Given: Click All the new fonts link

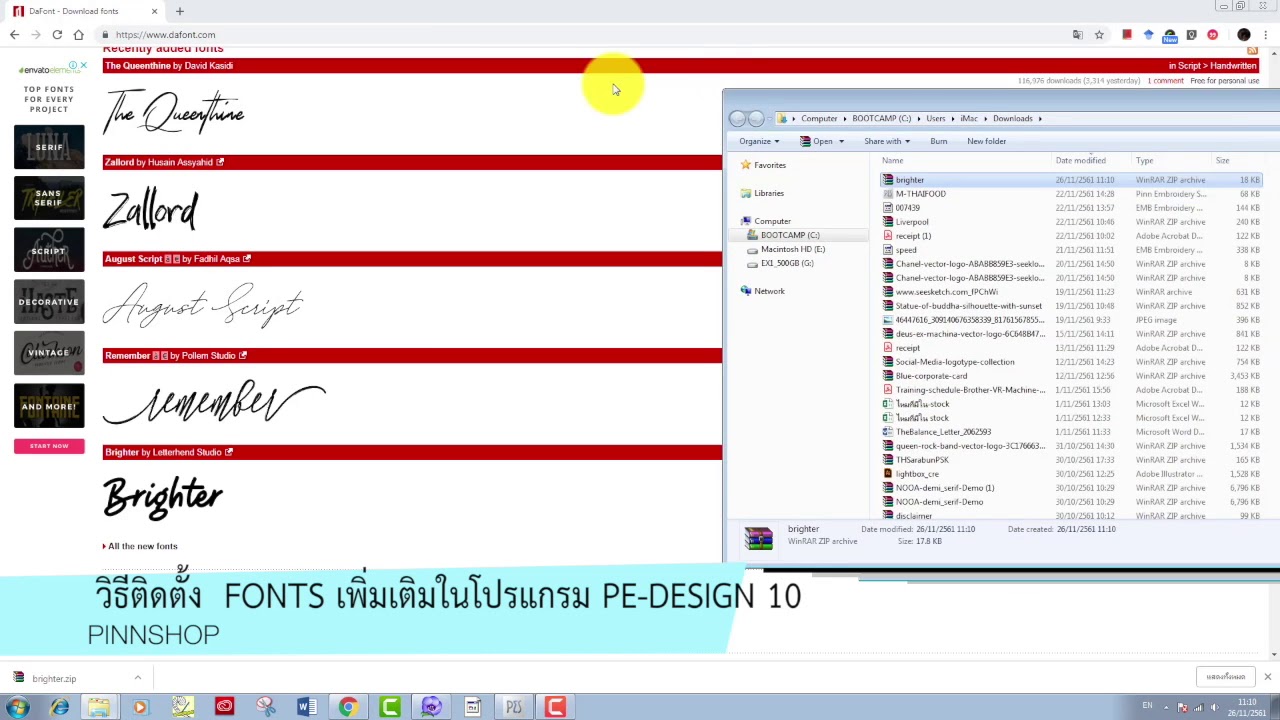Looking at the screenshot, I should [x=143, y=546].
